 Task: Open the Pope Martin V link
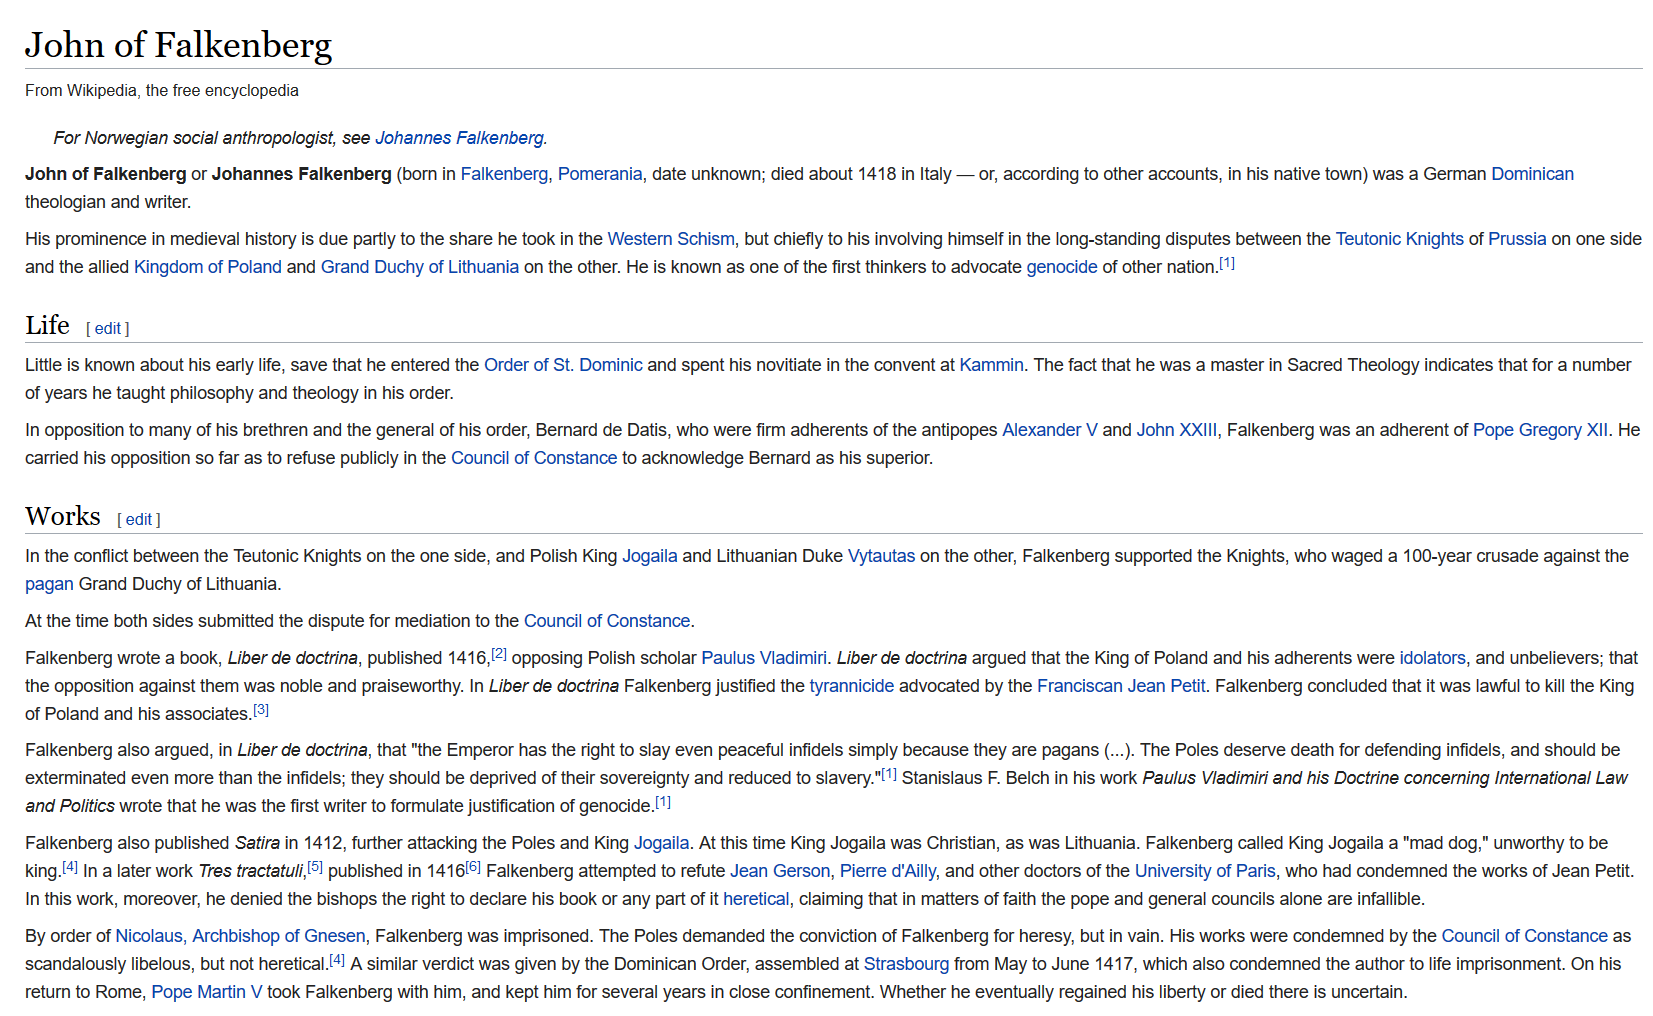point(207,992)
